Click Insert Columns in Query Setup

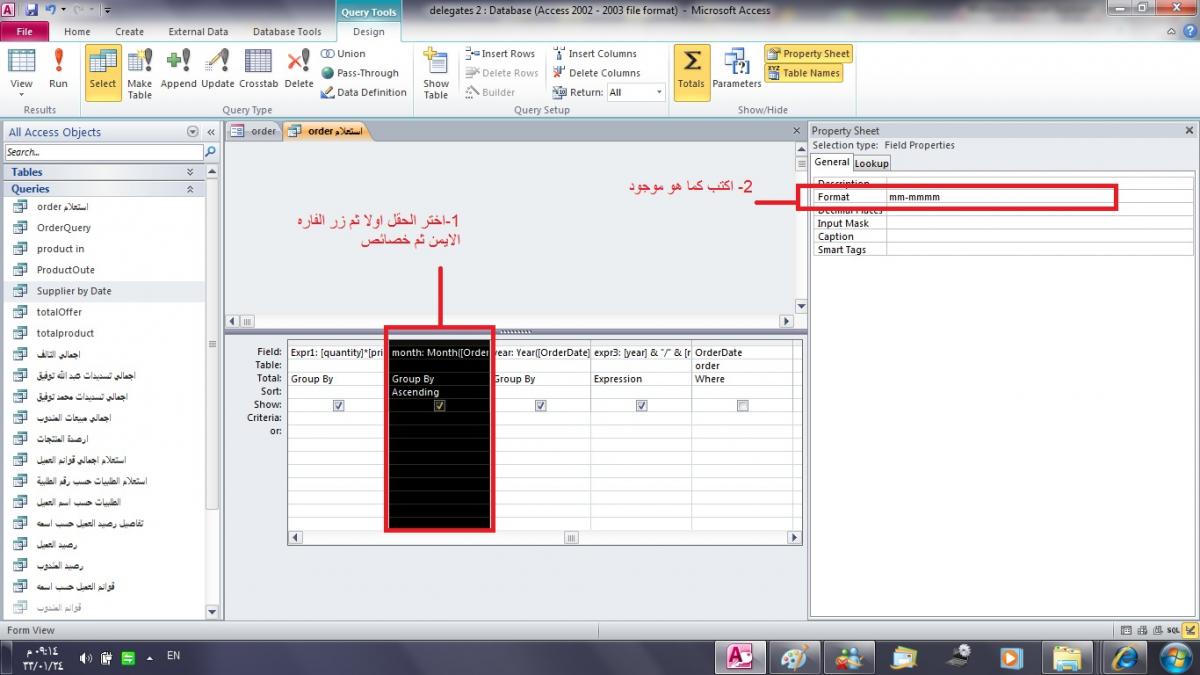point(595,54)
